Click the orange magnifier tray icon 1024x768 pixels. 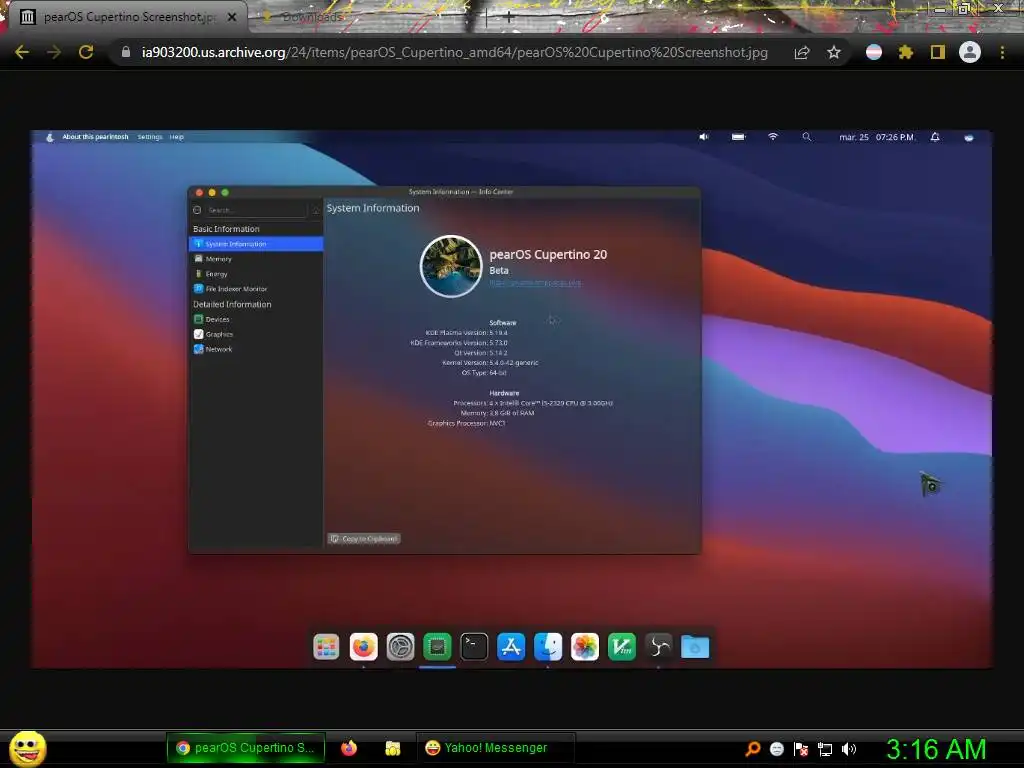point(753,749)
